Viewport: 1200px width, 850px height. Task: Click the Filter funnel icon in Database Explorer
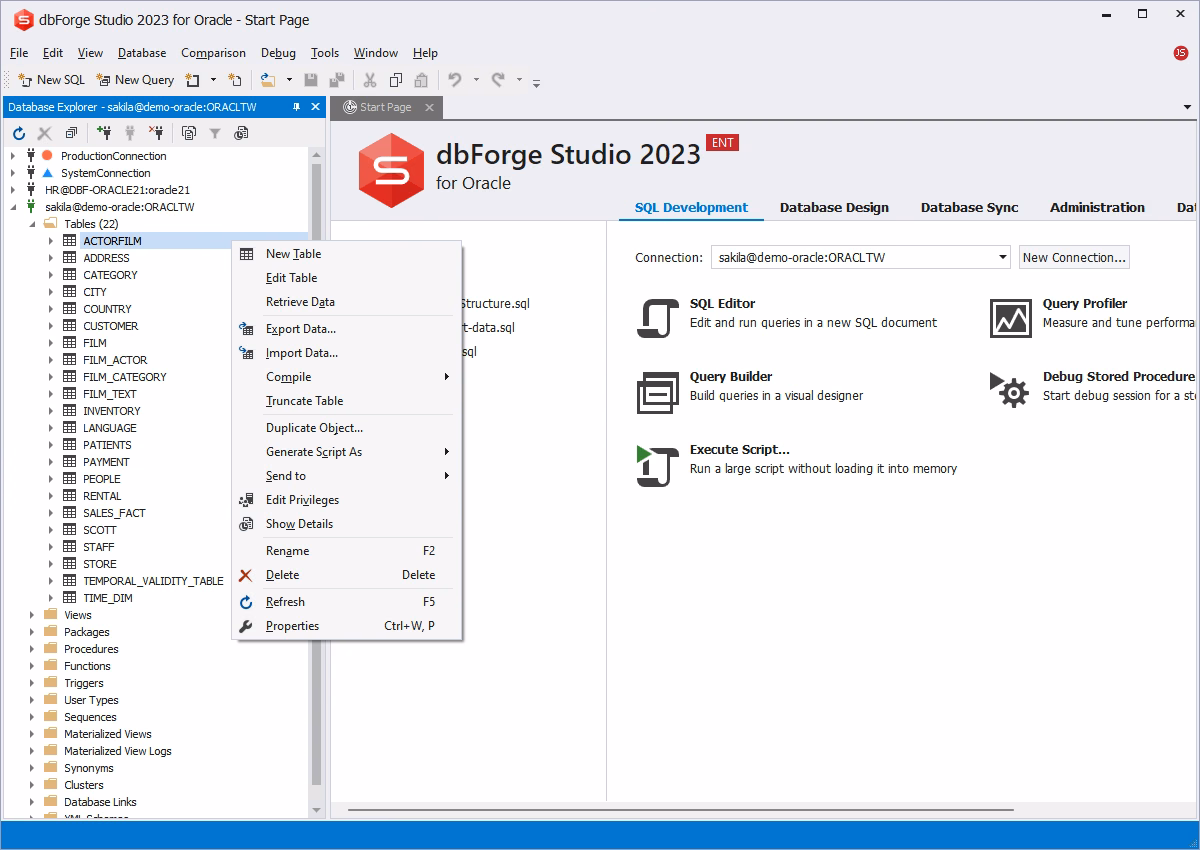(215, 133)
